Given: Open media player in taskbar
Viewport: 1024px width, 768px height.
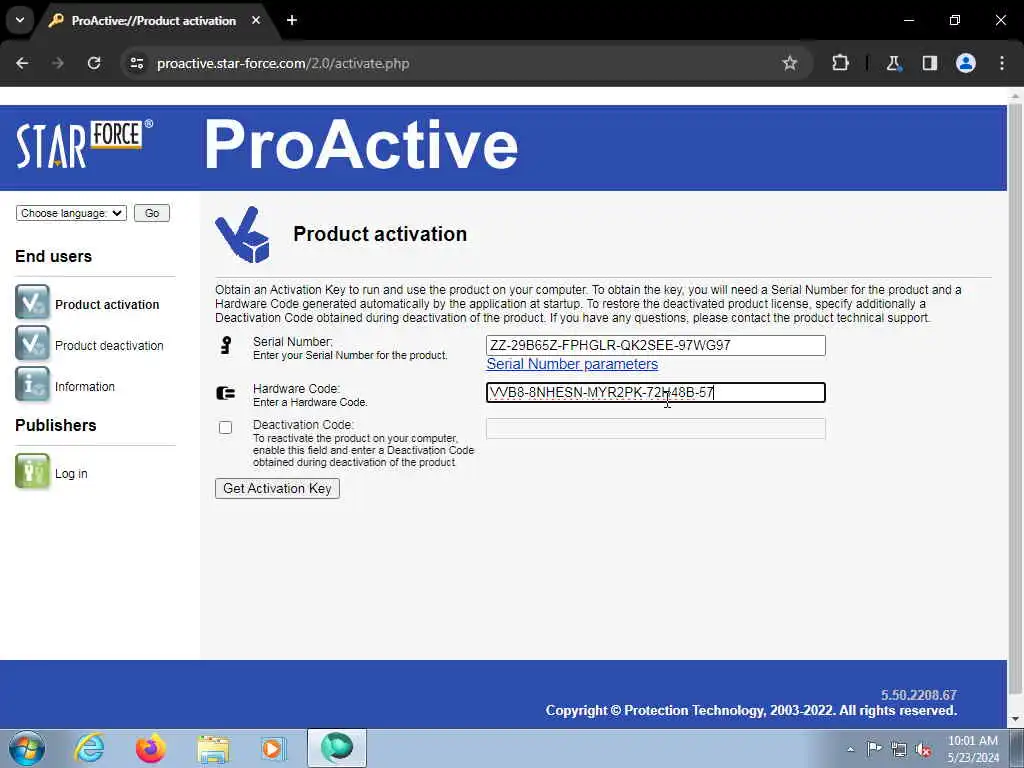Looking at the screenshot, I should 274,748.
